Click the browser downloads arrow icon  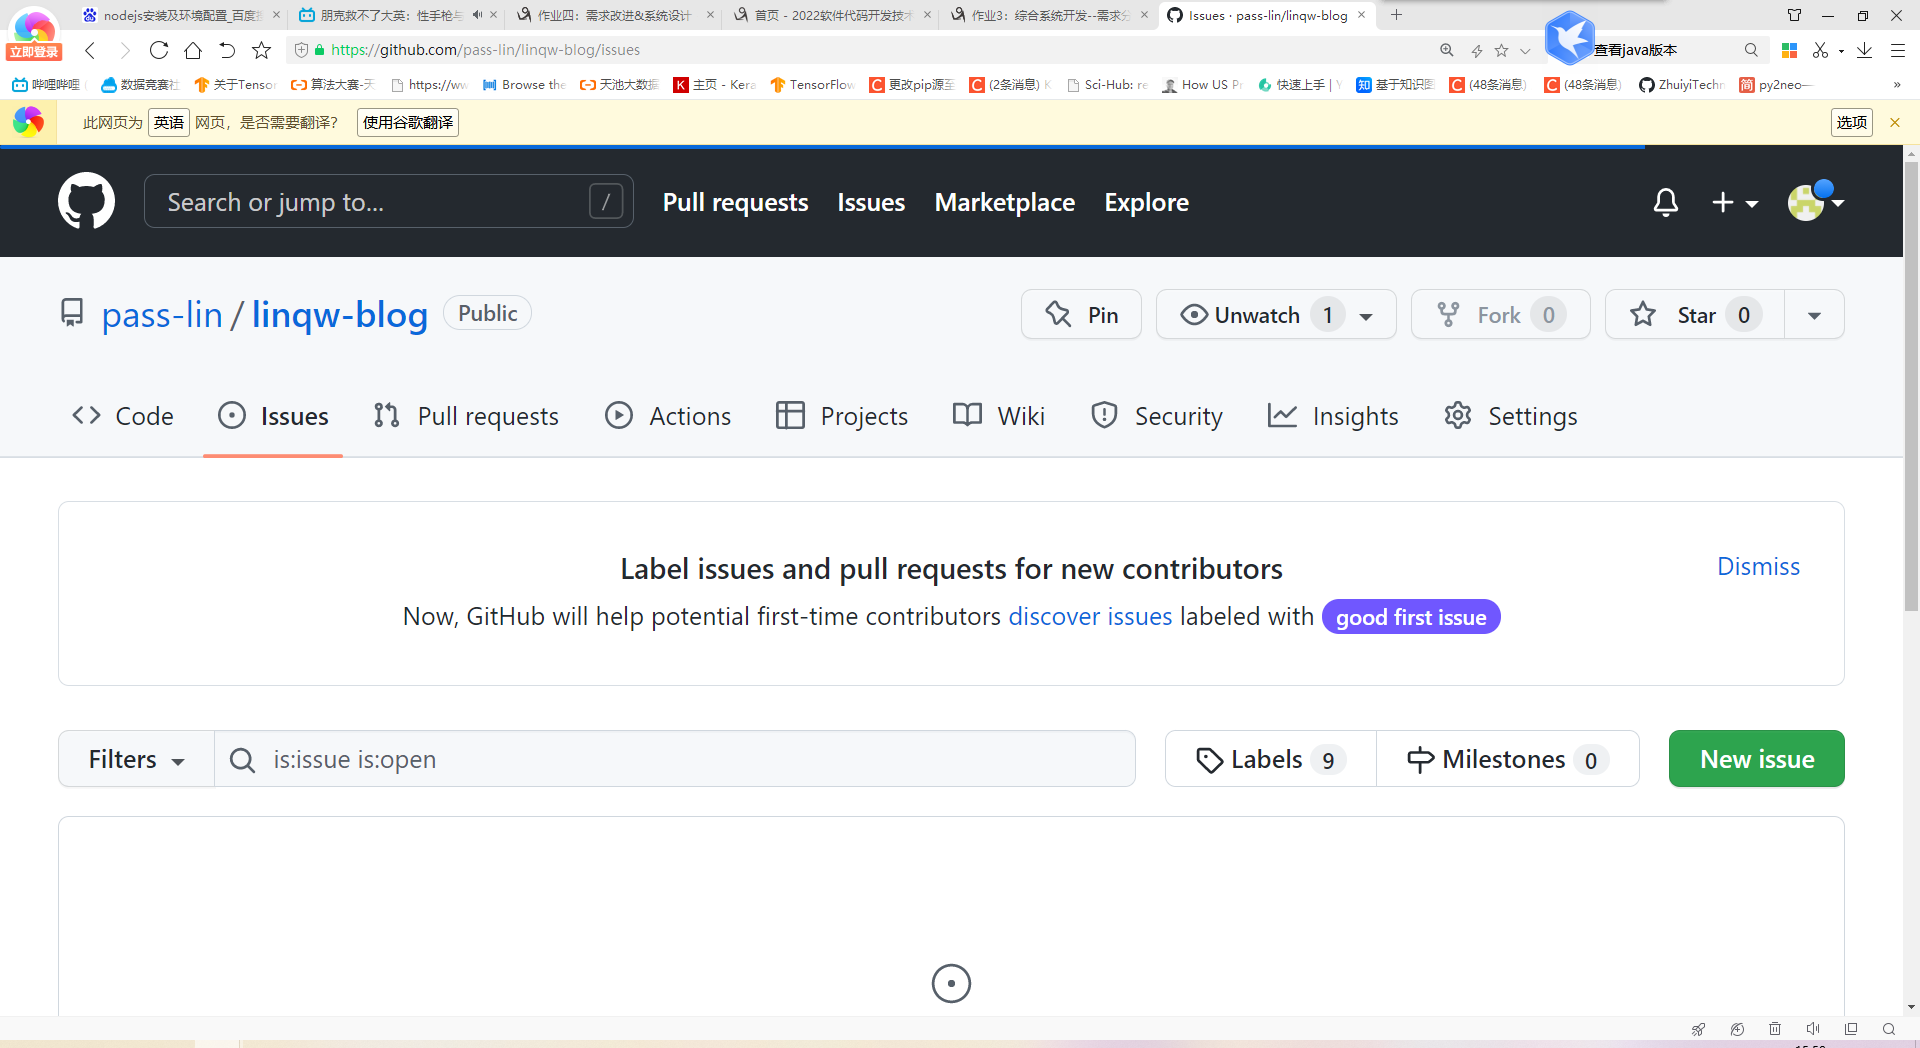(1864, 50)
